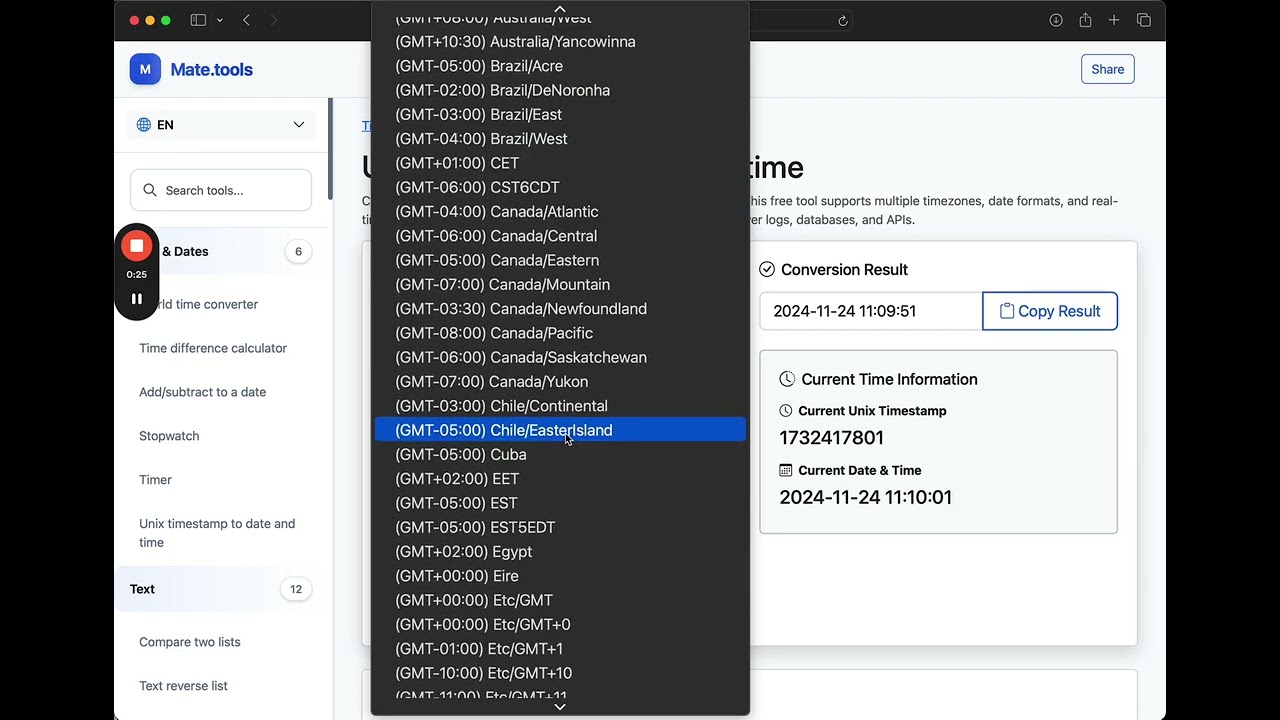Open the Time difference calculator link
The width and height of the screenshot is (1280, 720).
213,348
